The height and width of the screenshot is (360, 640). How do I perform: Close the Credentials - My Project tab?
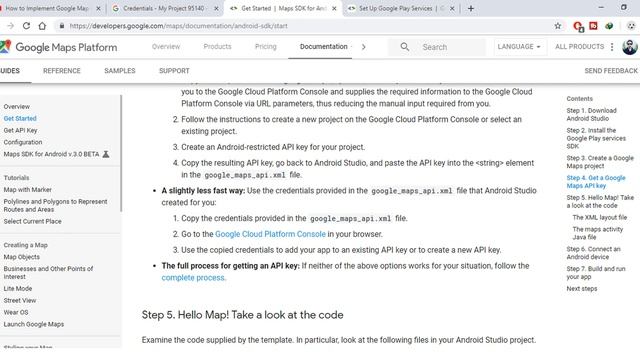click(216, 8)
